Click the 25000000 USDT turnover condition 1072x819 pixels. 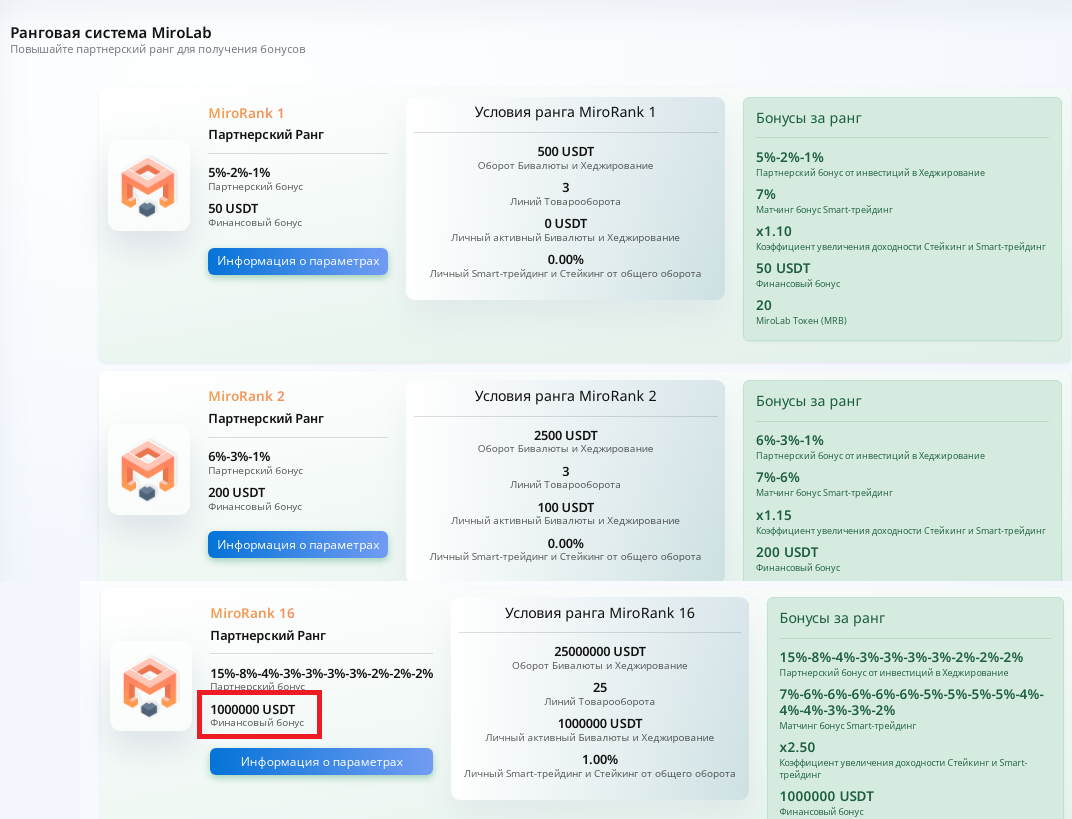click(600, 652)
